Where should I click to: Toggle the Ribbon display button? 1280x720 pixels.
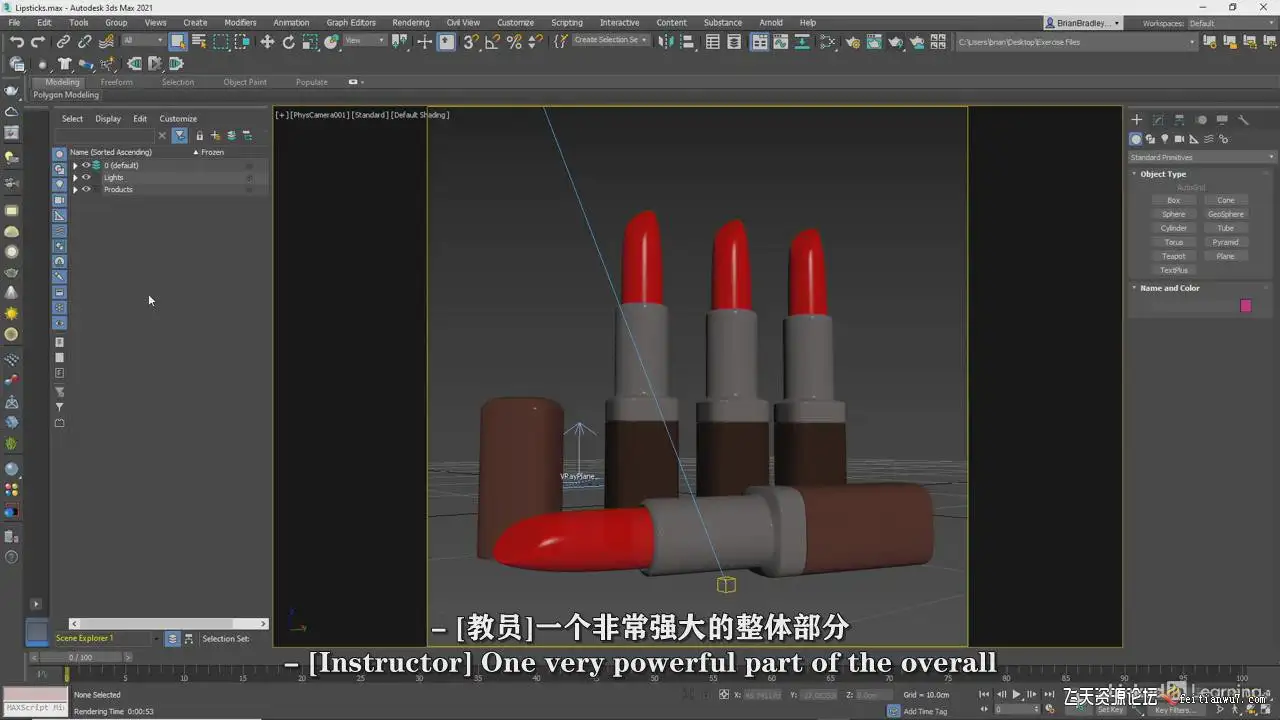[x=760, y=42]
